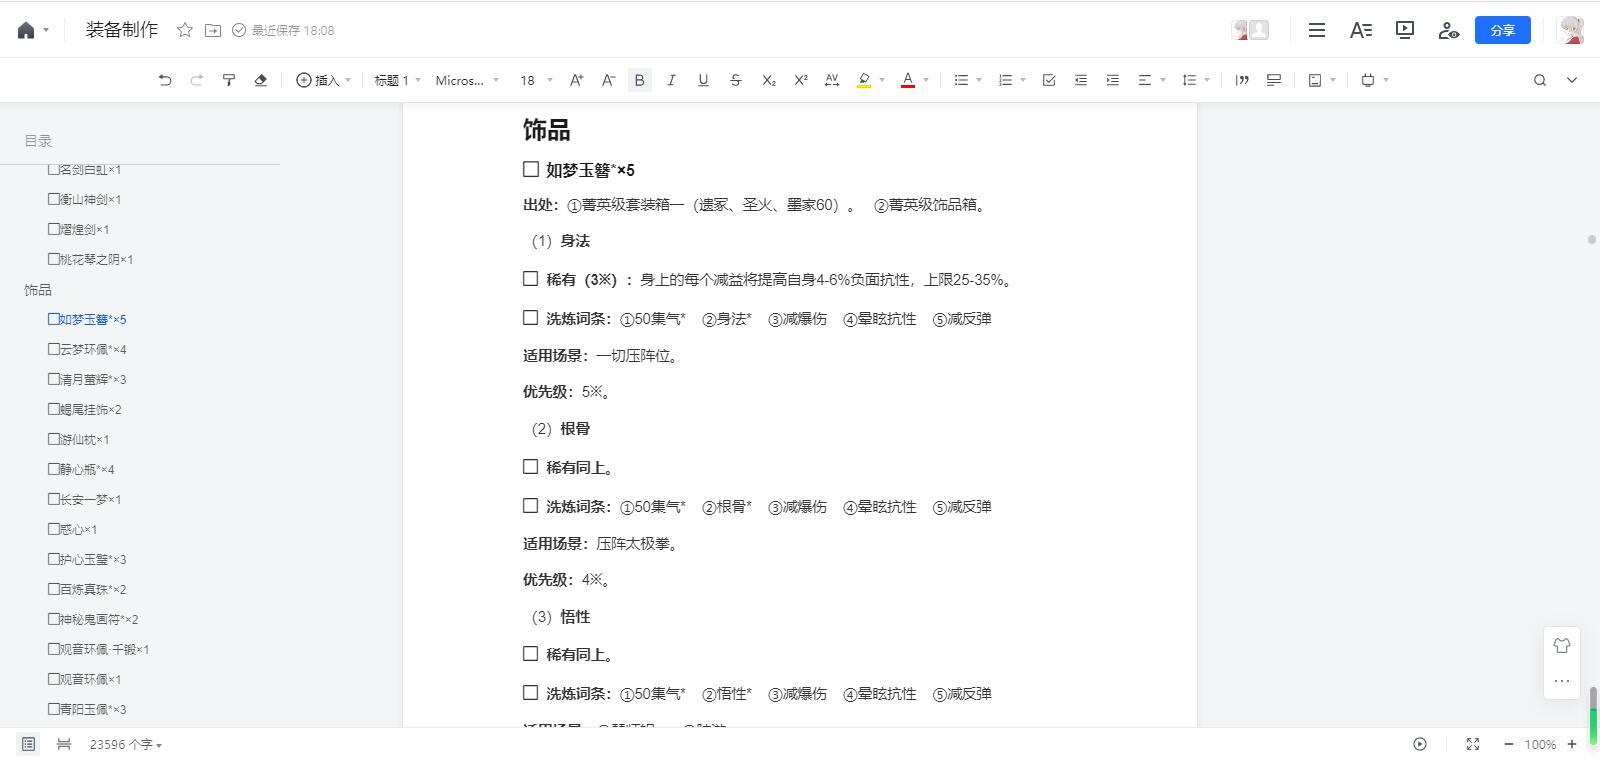The height and width of the screenshot is (759, 1600).
Task: Open presentation mode icon
Action: point(1405,30)
